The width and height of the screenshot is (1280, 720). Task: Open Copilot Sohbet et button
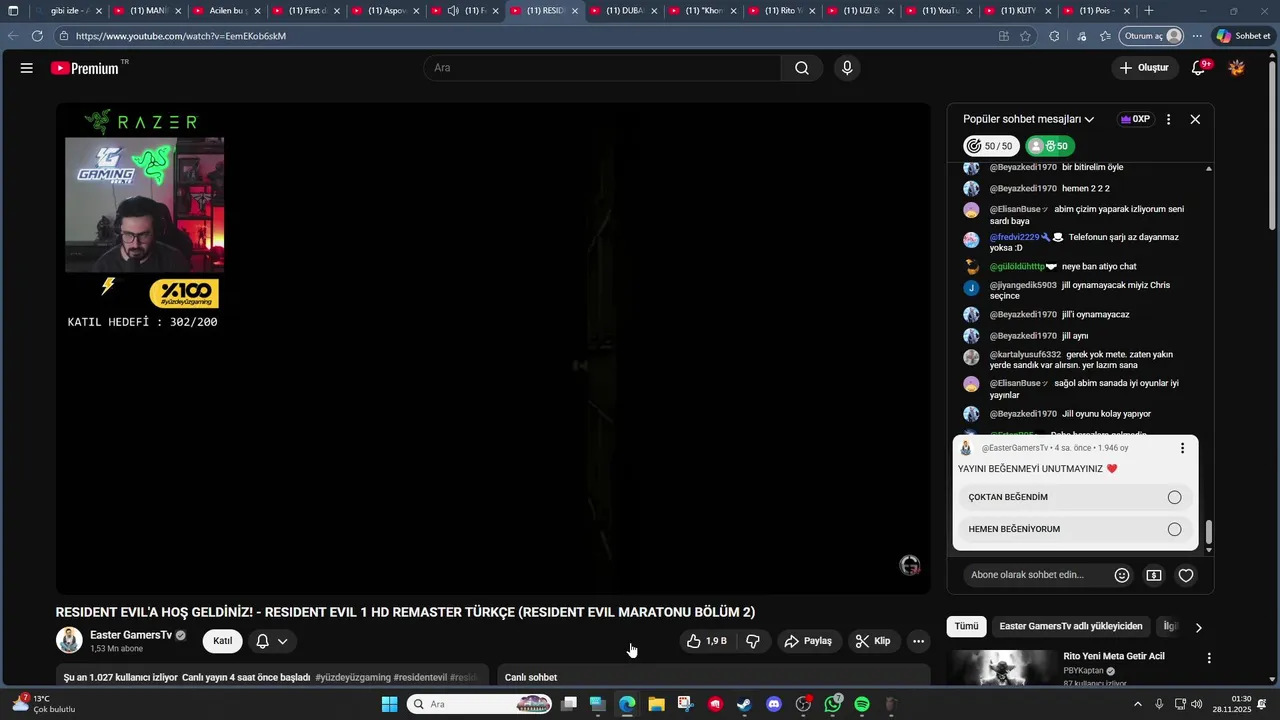[1243, 36]
